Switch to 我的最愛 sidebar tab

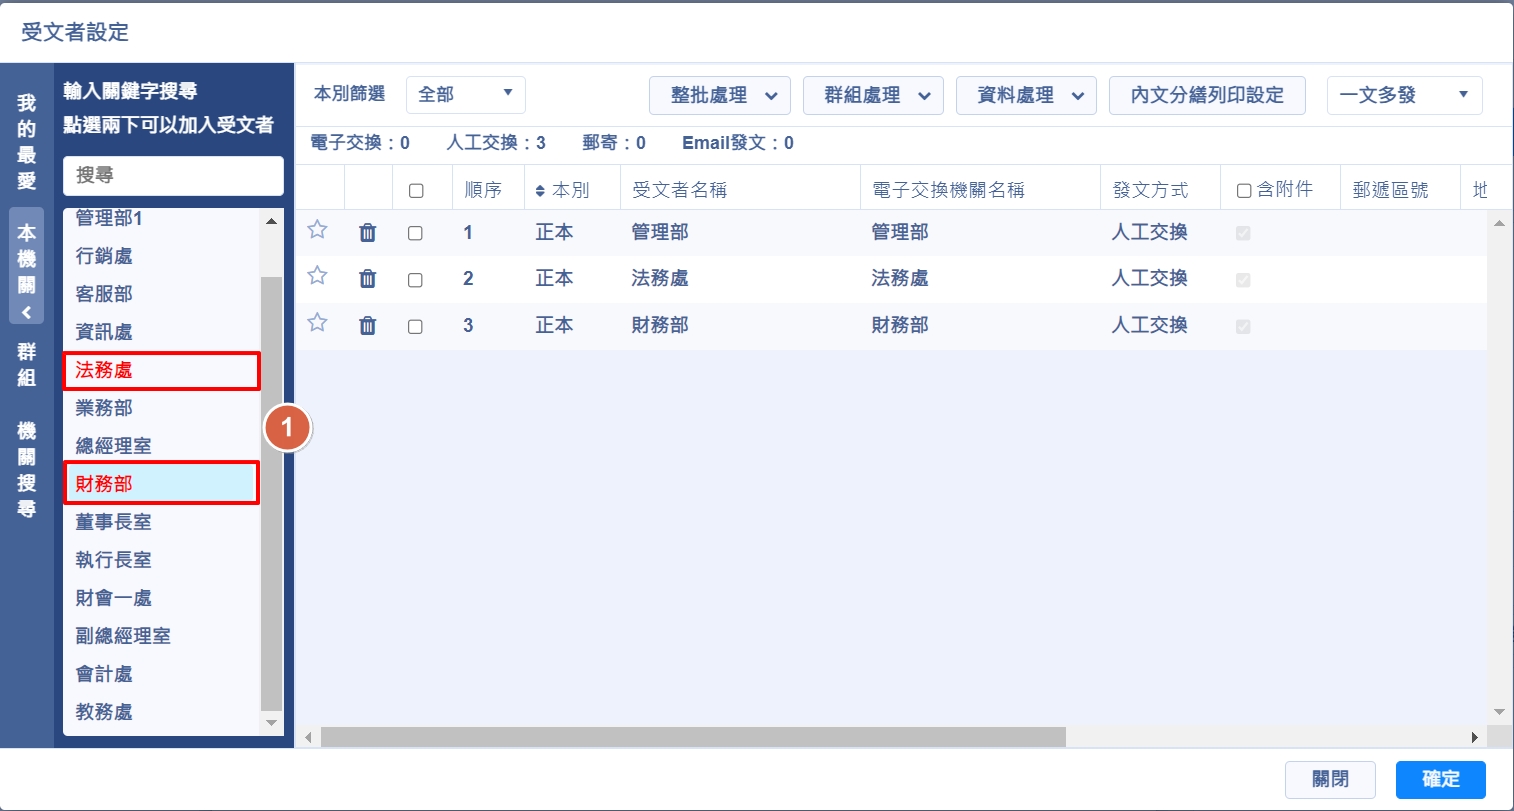[x=26, y=142]
